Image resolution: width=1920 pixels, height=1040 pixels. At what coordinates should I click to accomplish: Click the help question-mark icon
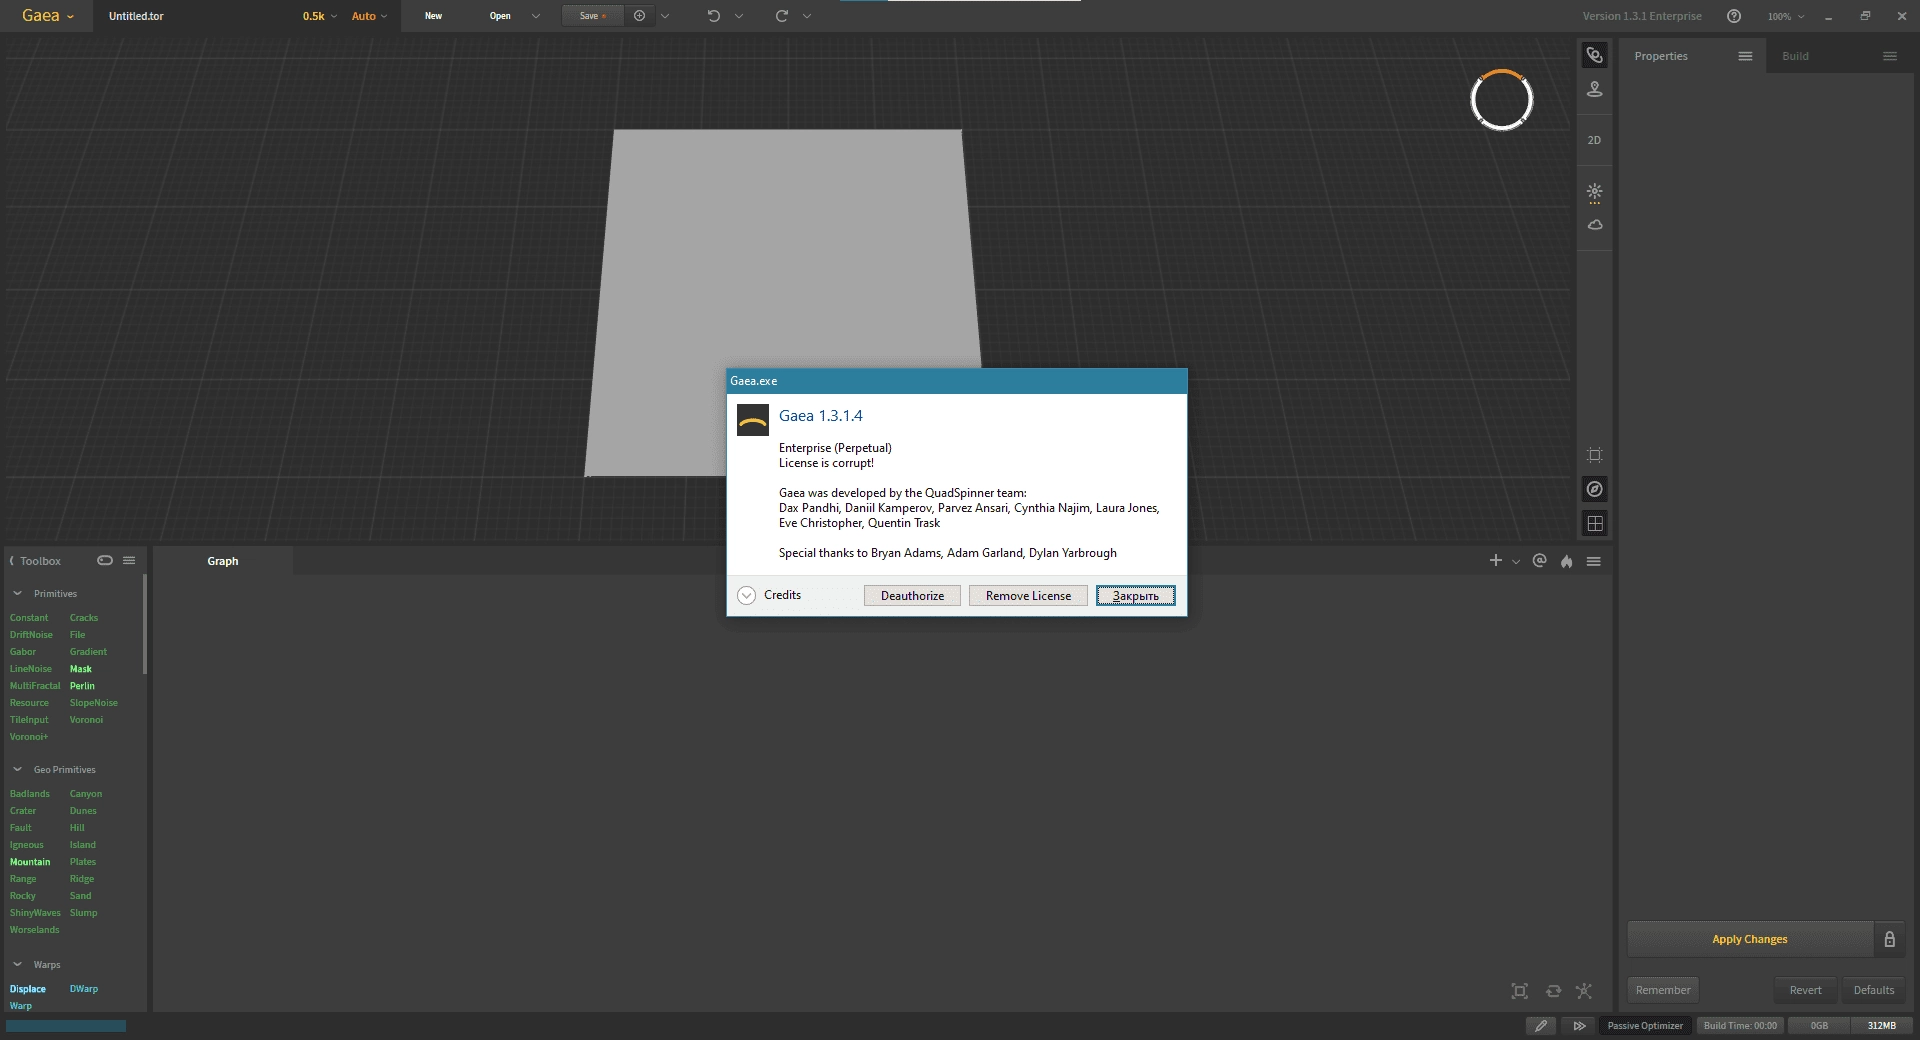1734,16
